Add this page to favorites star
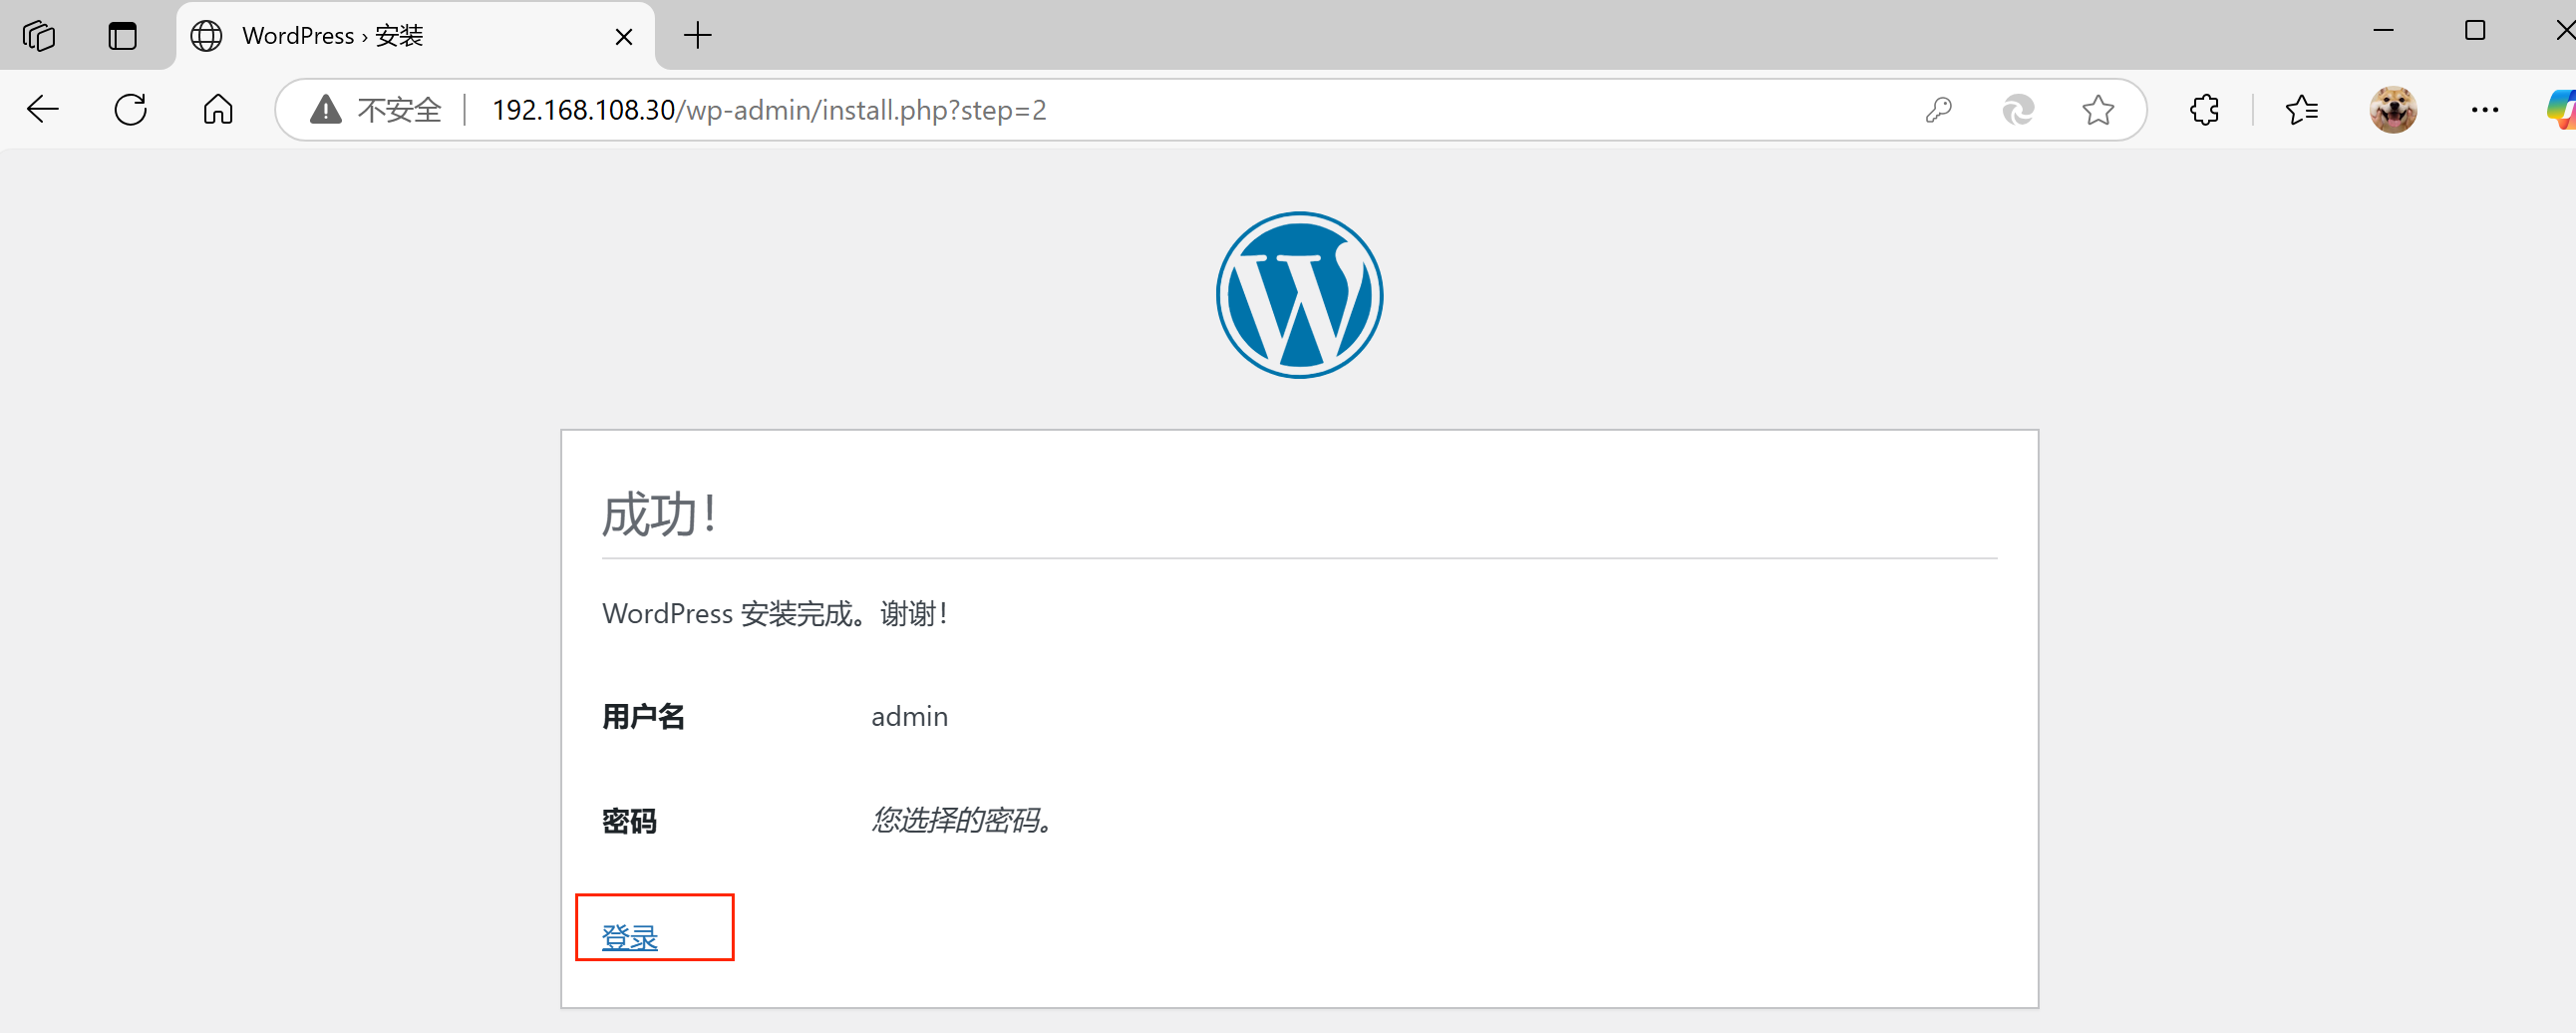 point(2098,109)
